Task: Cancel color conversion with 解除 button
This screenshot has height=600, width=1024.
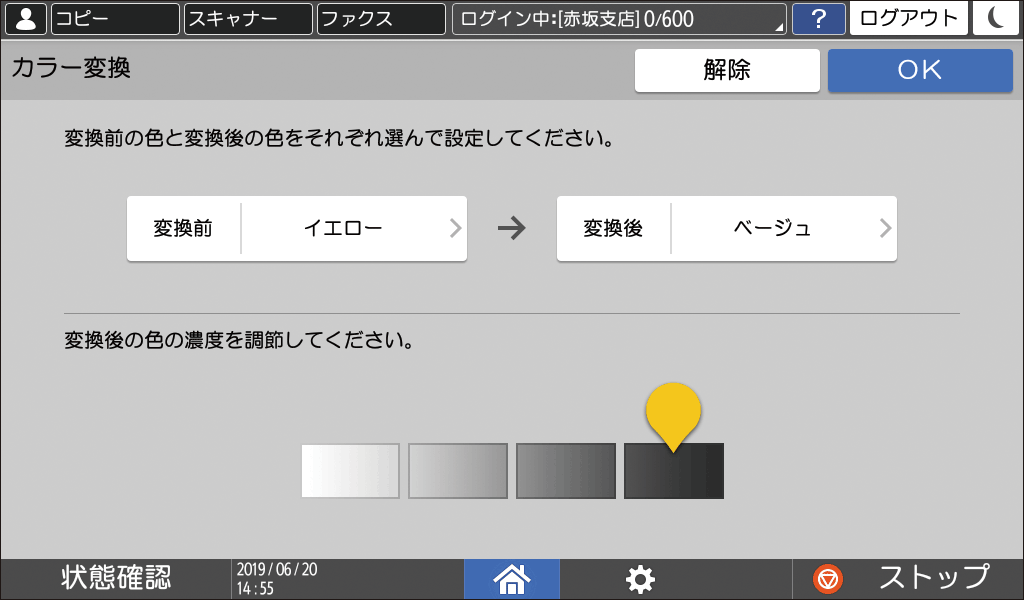Action: point(727,70)
